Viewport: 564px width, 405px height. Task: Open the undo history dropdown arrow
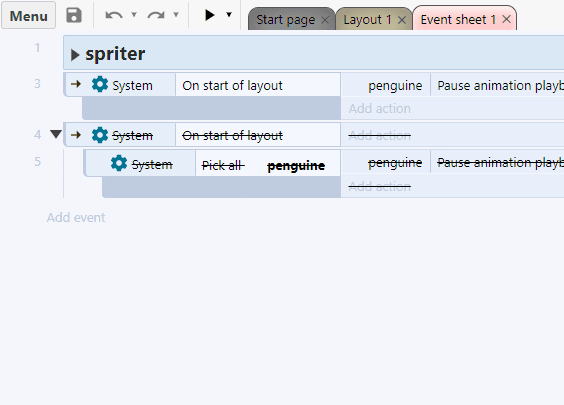[x=134, y=15]
